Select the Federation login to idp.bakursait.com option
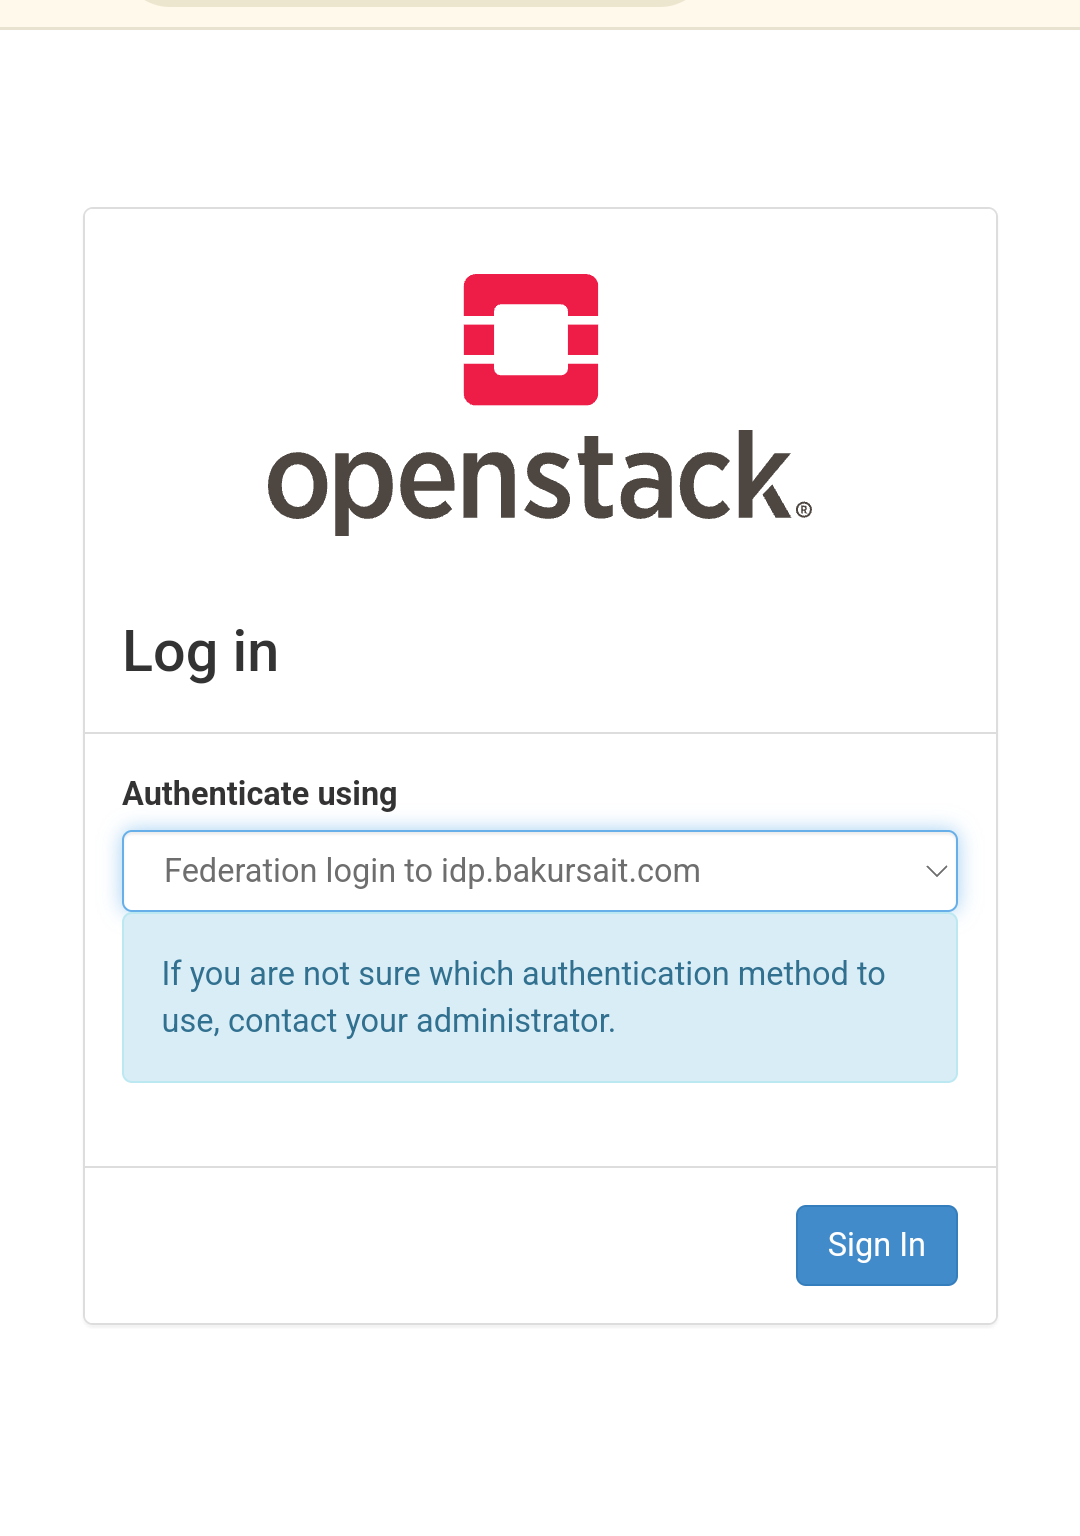 pos(432,871)
